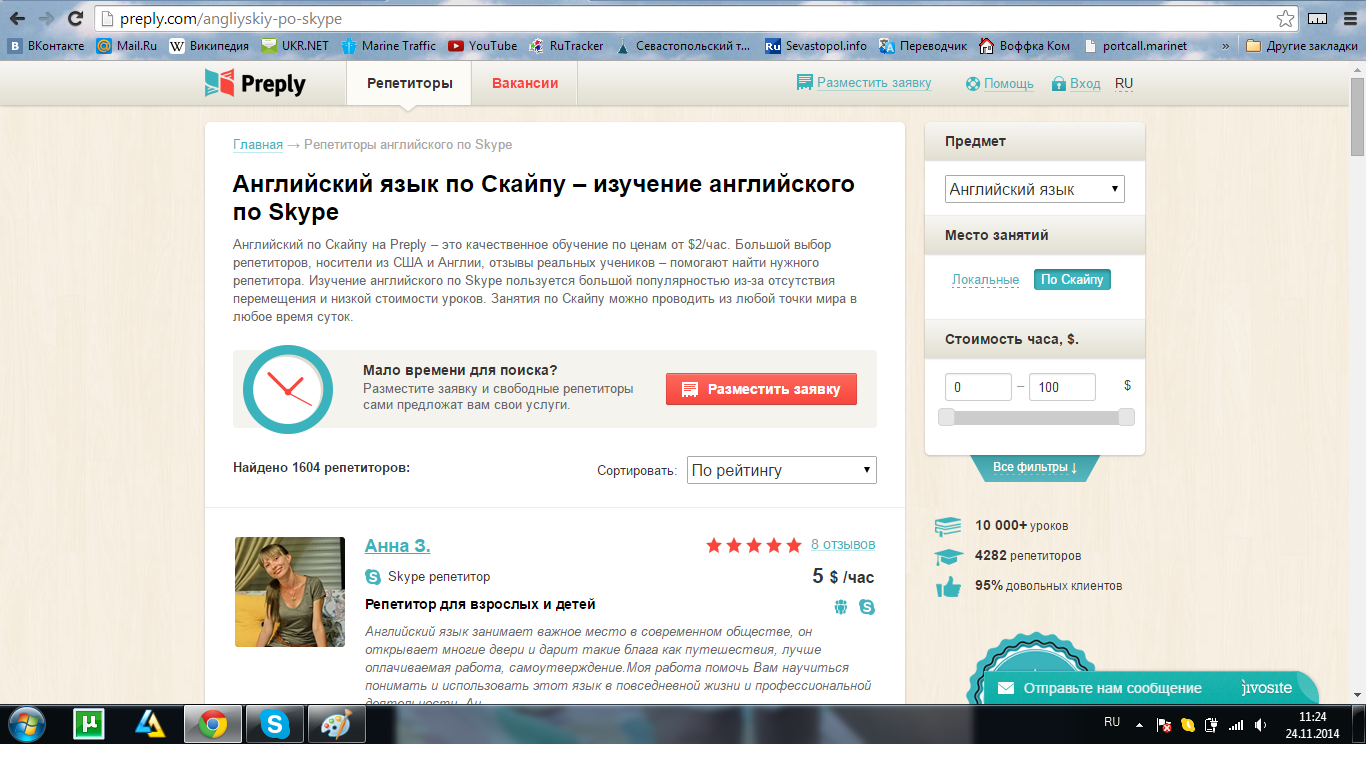The height and width of the screenshot is (768, 1366).
Task: Open the Windows Start menu
Action: [x=27, y=724]
